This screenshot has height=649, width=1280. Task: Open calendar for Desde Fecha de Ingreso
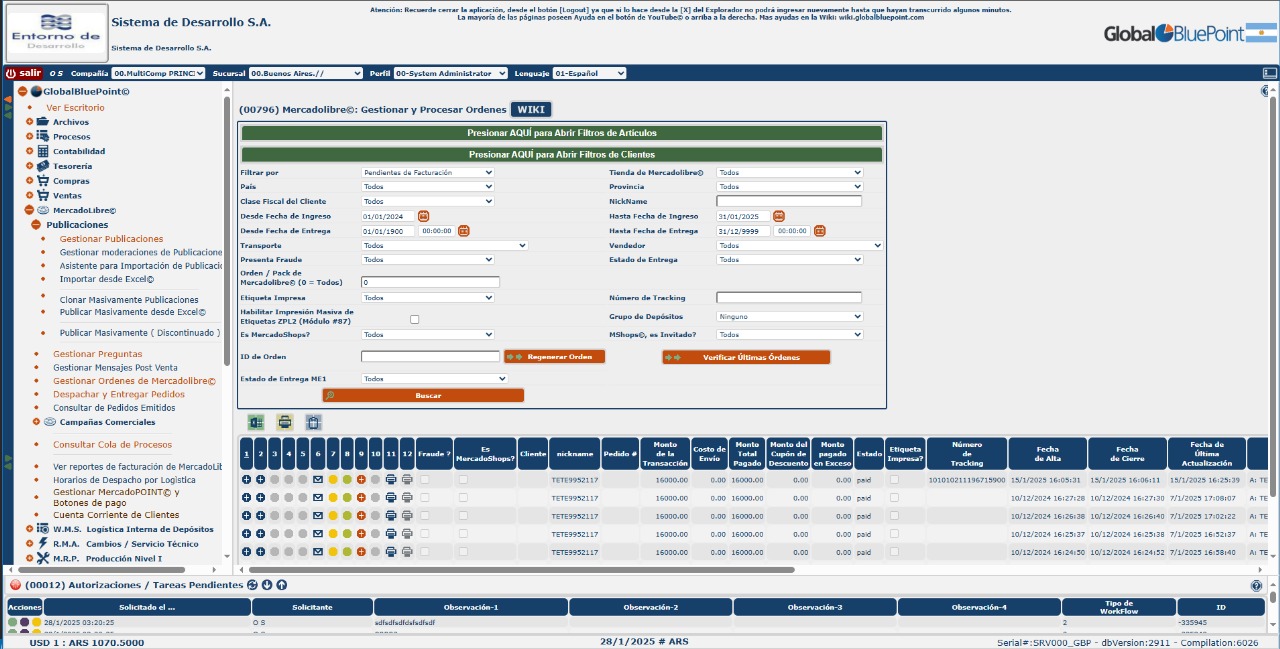click(x=423, y=216)
